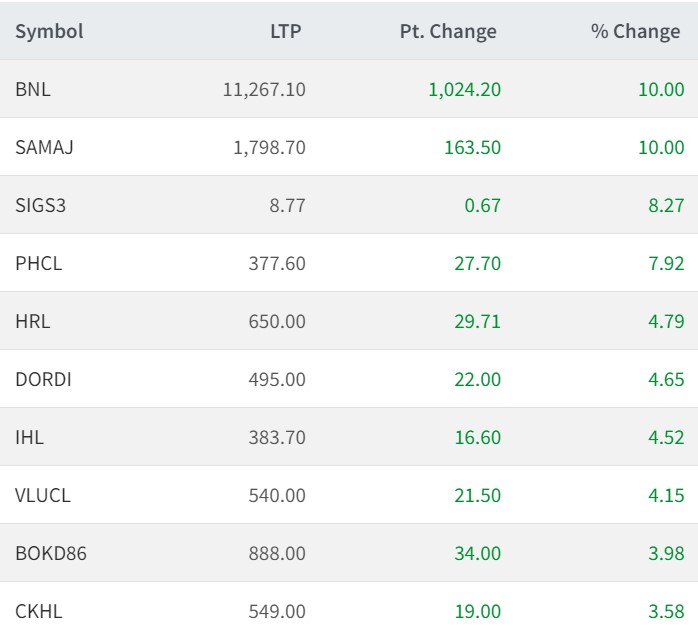This screenshot has width=698, height=637.
Task: Click the HRL symbol
Action: [33, 321]
